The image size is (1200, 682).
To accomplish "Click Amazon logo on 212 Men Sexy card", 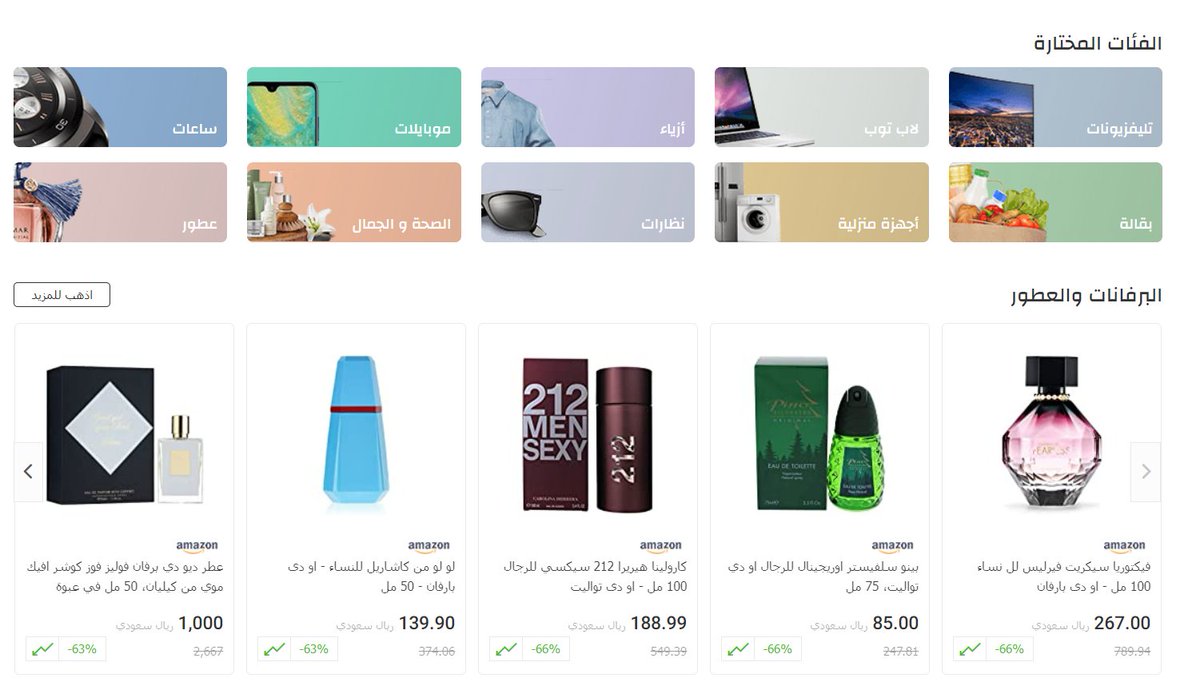I will pyautogui.click(x=661, y=546).
